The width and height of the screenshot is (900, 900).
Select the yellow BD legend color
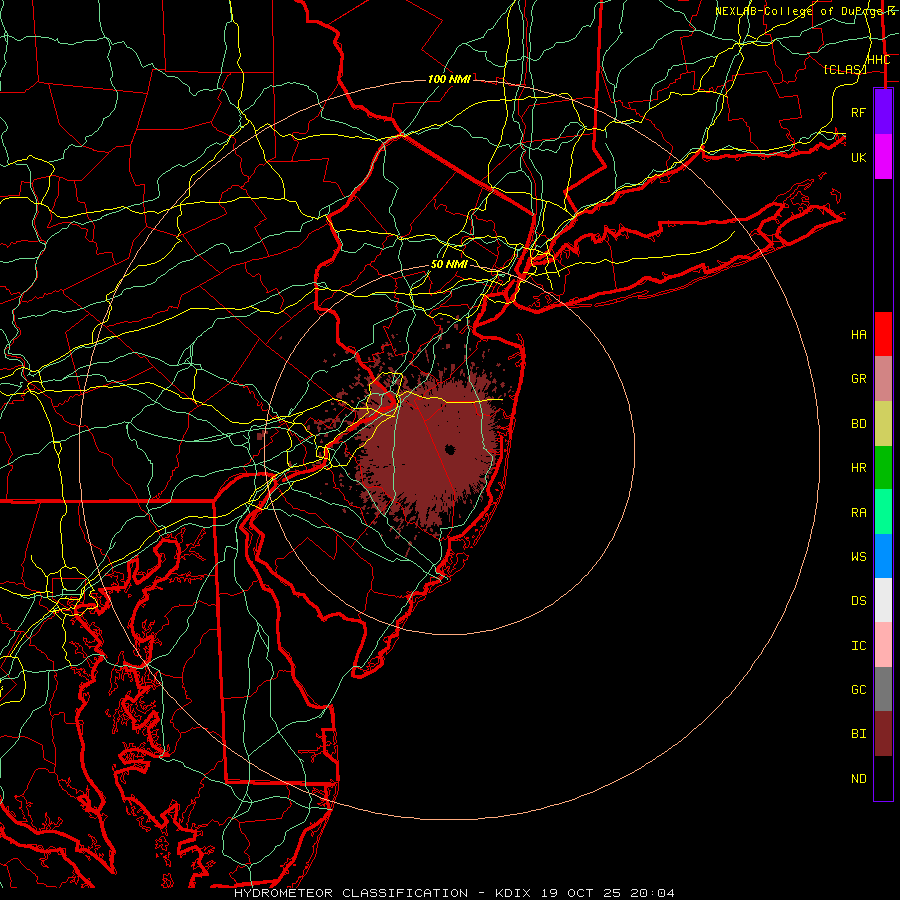pos(883,423)
